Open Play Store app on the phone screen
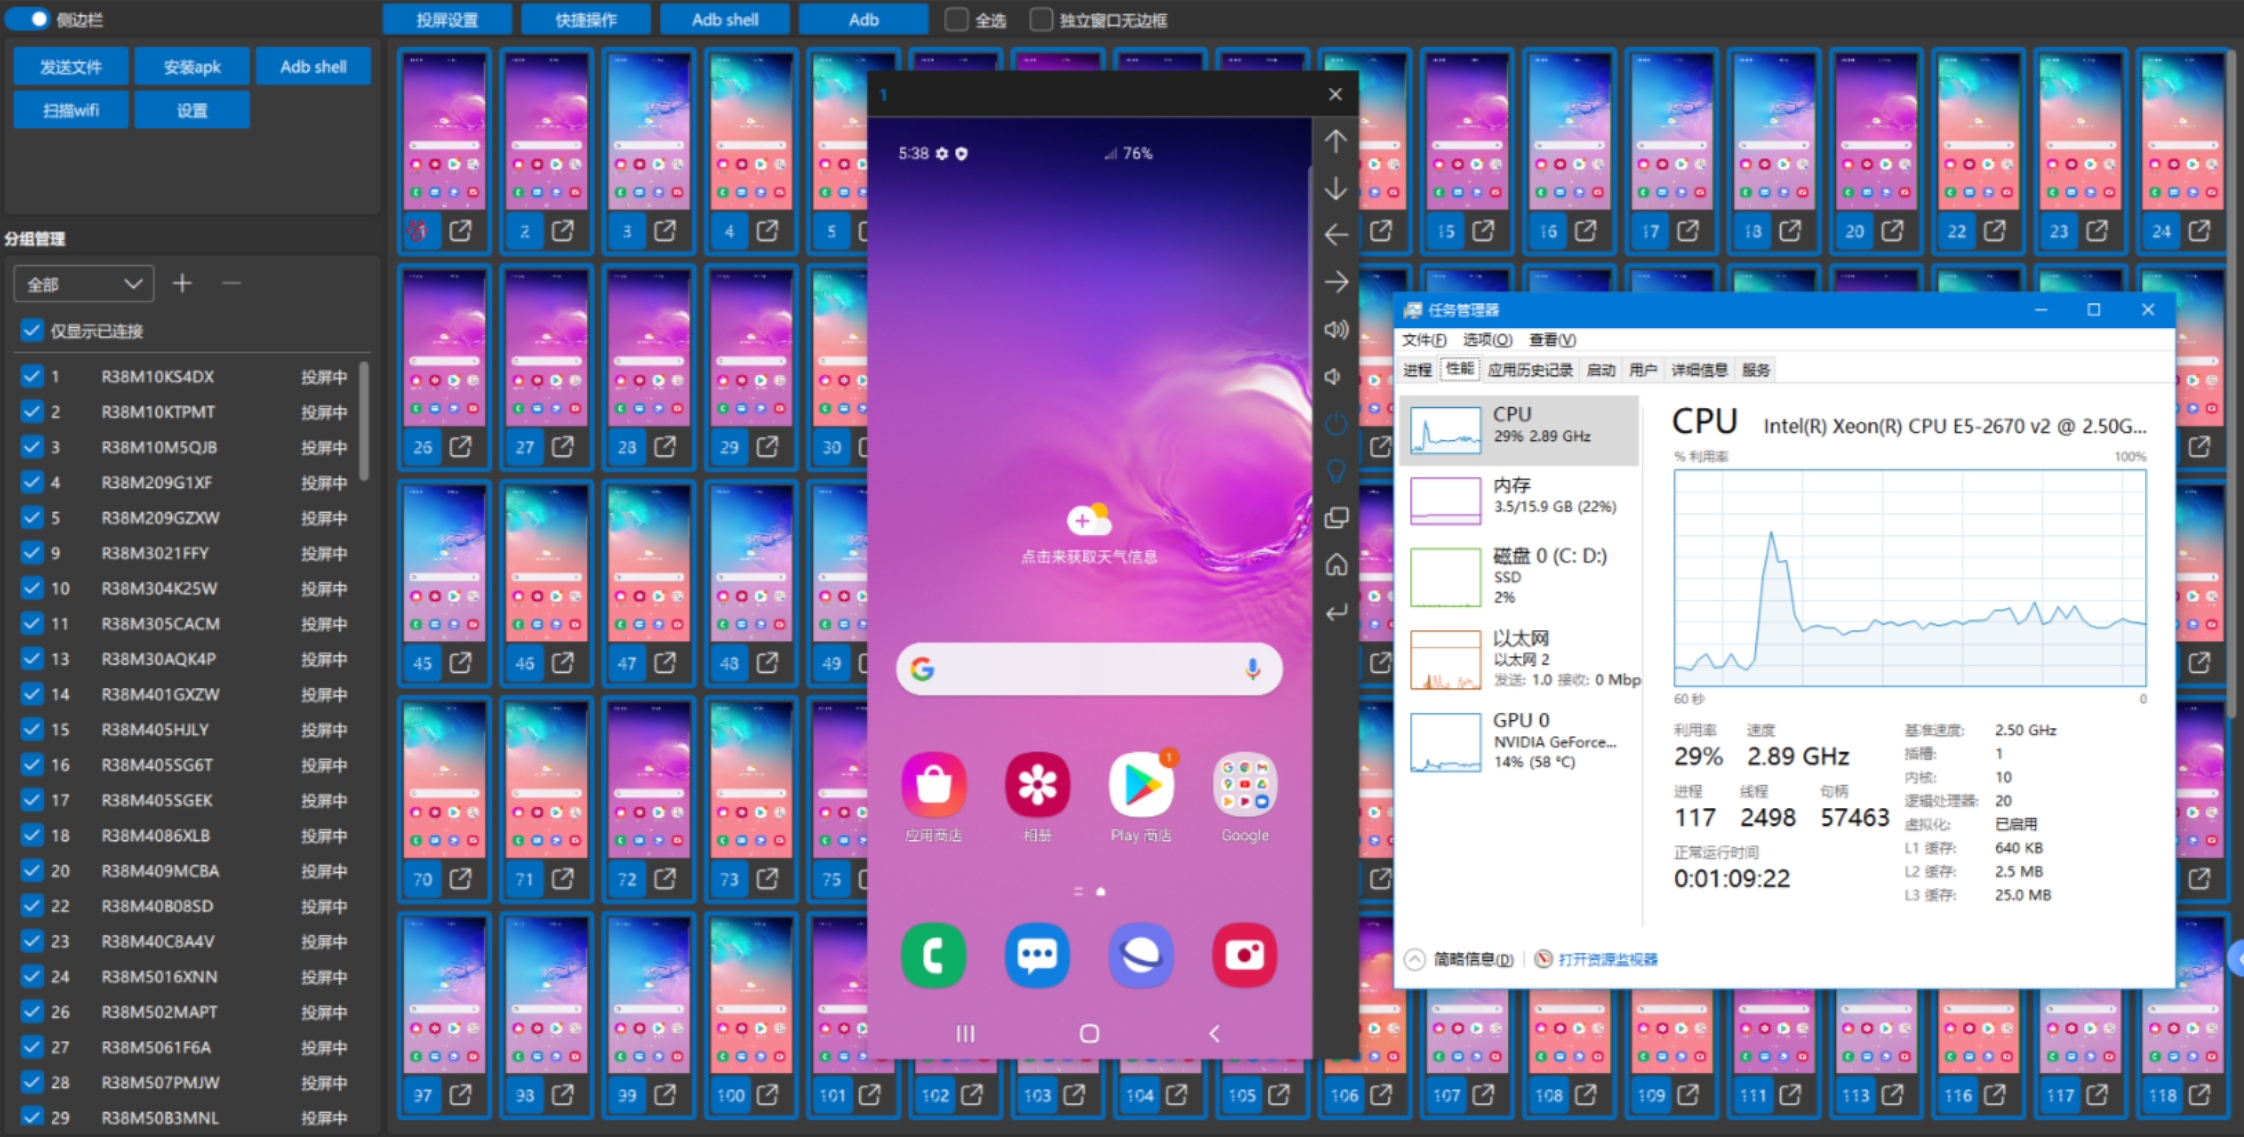This screenshot has height=1137, width=2244. [x=1141, y=786]
